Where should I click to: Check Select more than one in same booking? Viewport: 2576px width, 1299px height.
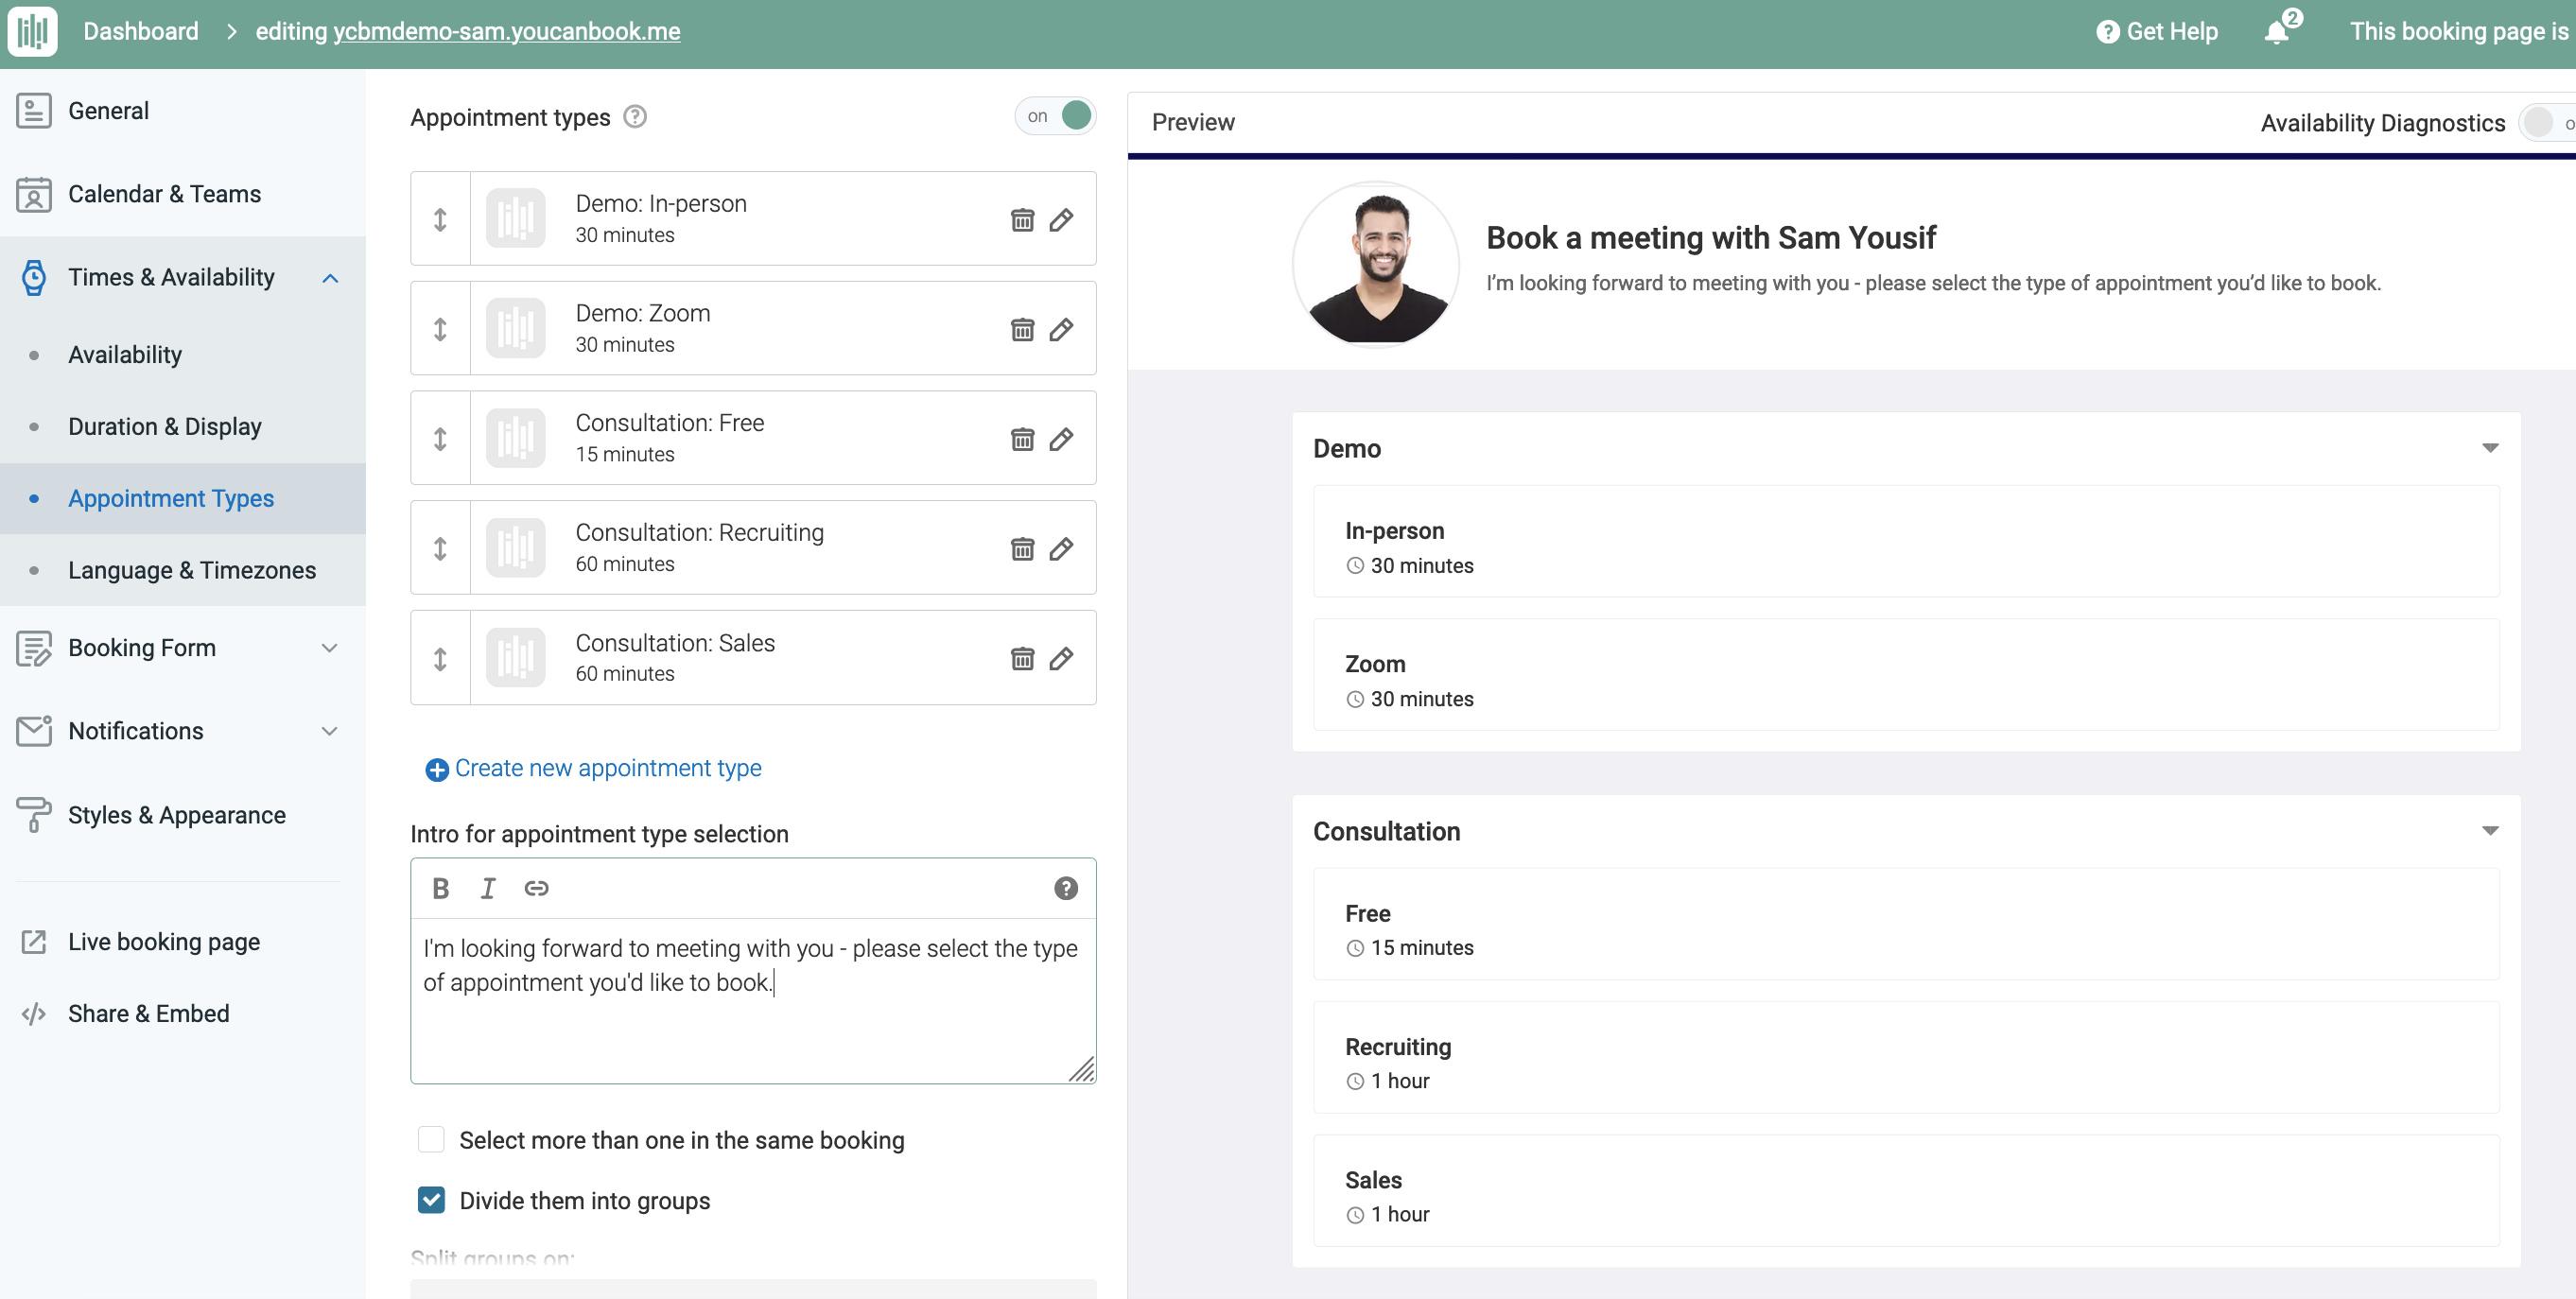431,1140
